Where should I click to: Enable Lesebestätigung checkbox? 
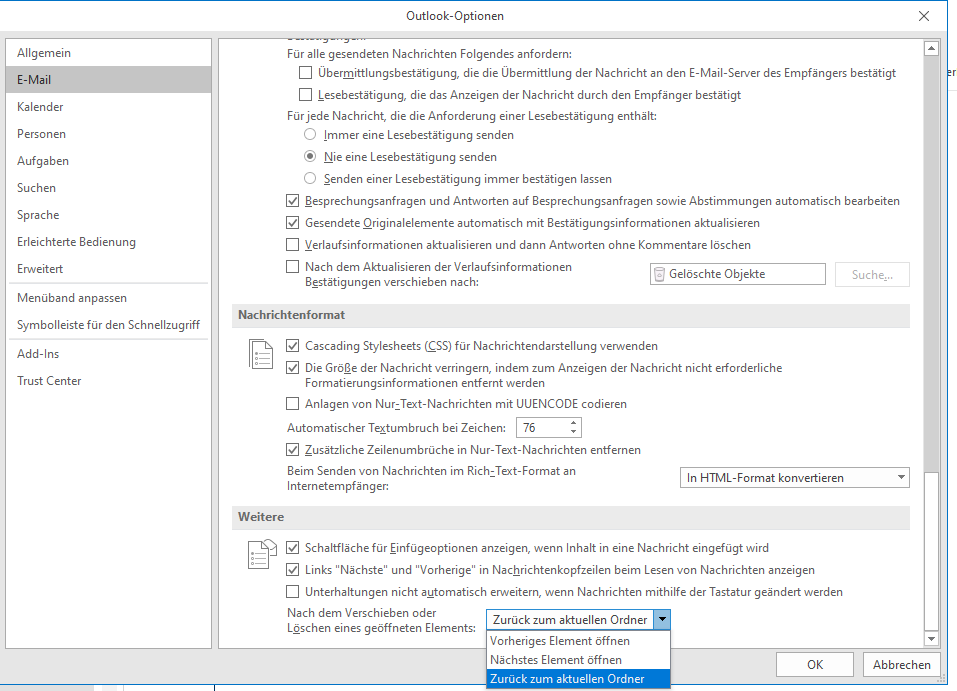(x=305, y=95)
